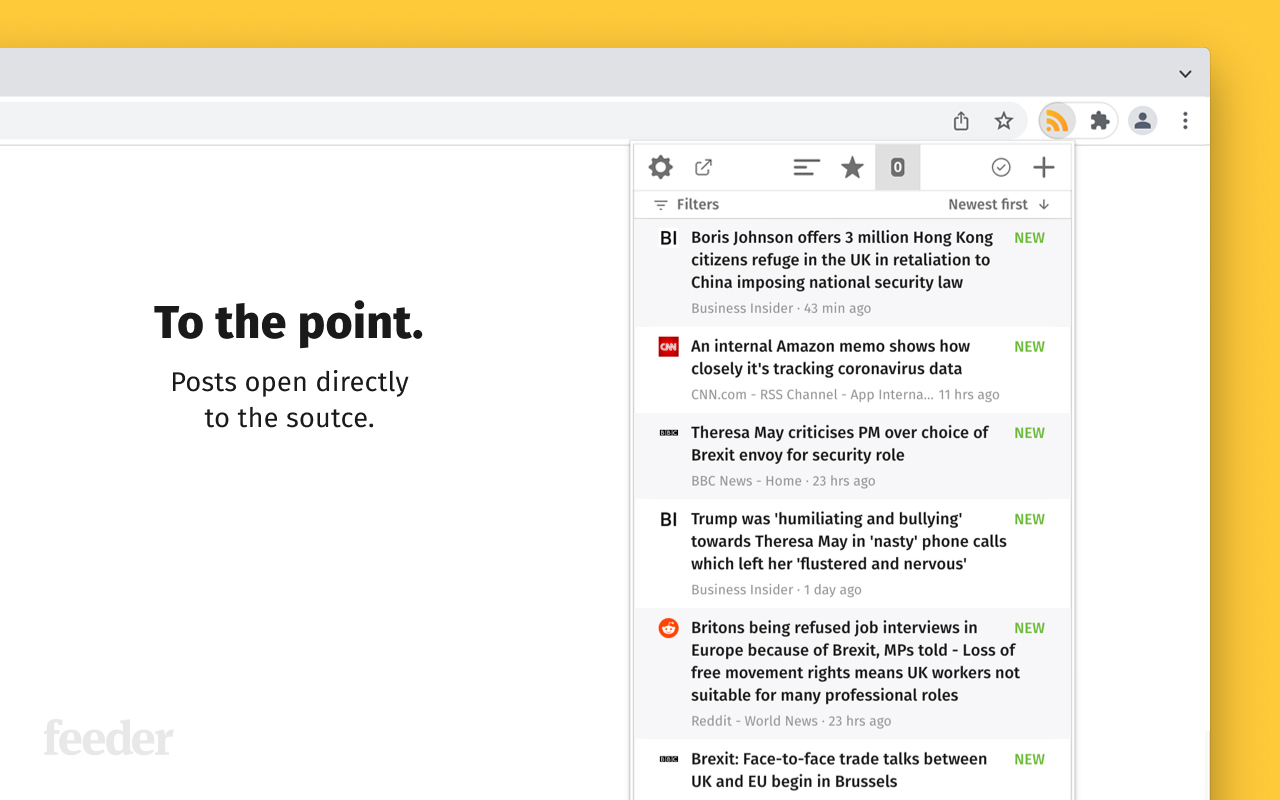The width and height of the screenshot is (1280, 800).
Task: Open the Feeder RSS extension icon
Action: tap(1057, 120)
